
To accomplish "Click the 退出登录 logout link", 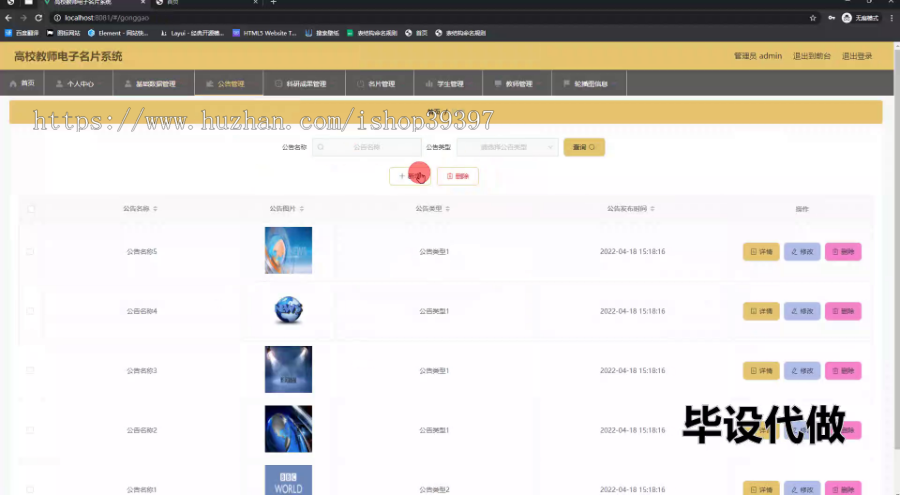I will tap(857, 56).
